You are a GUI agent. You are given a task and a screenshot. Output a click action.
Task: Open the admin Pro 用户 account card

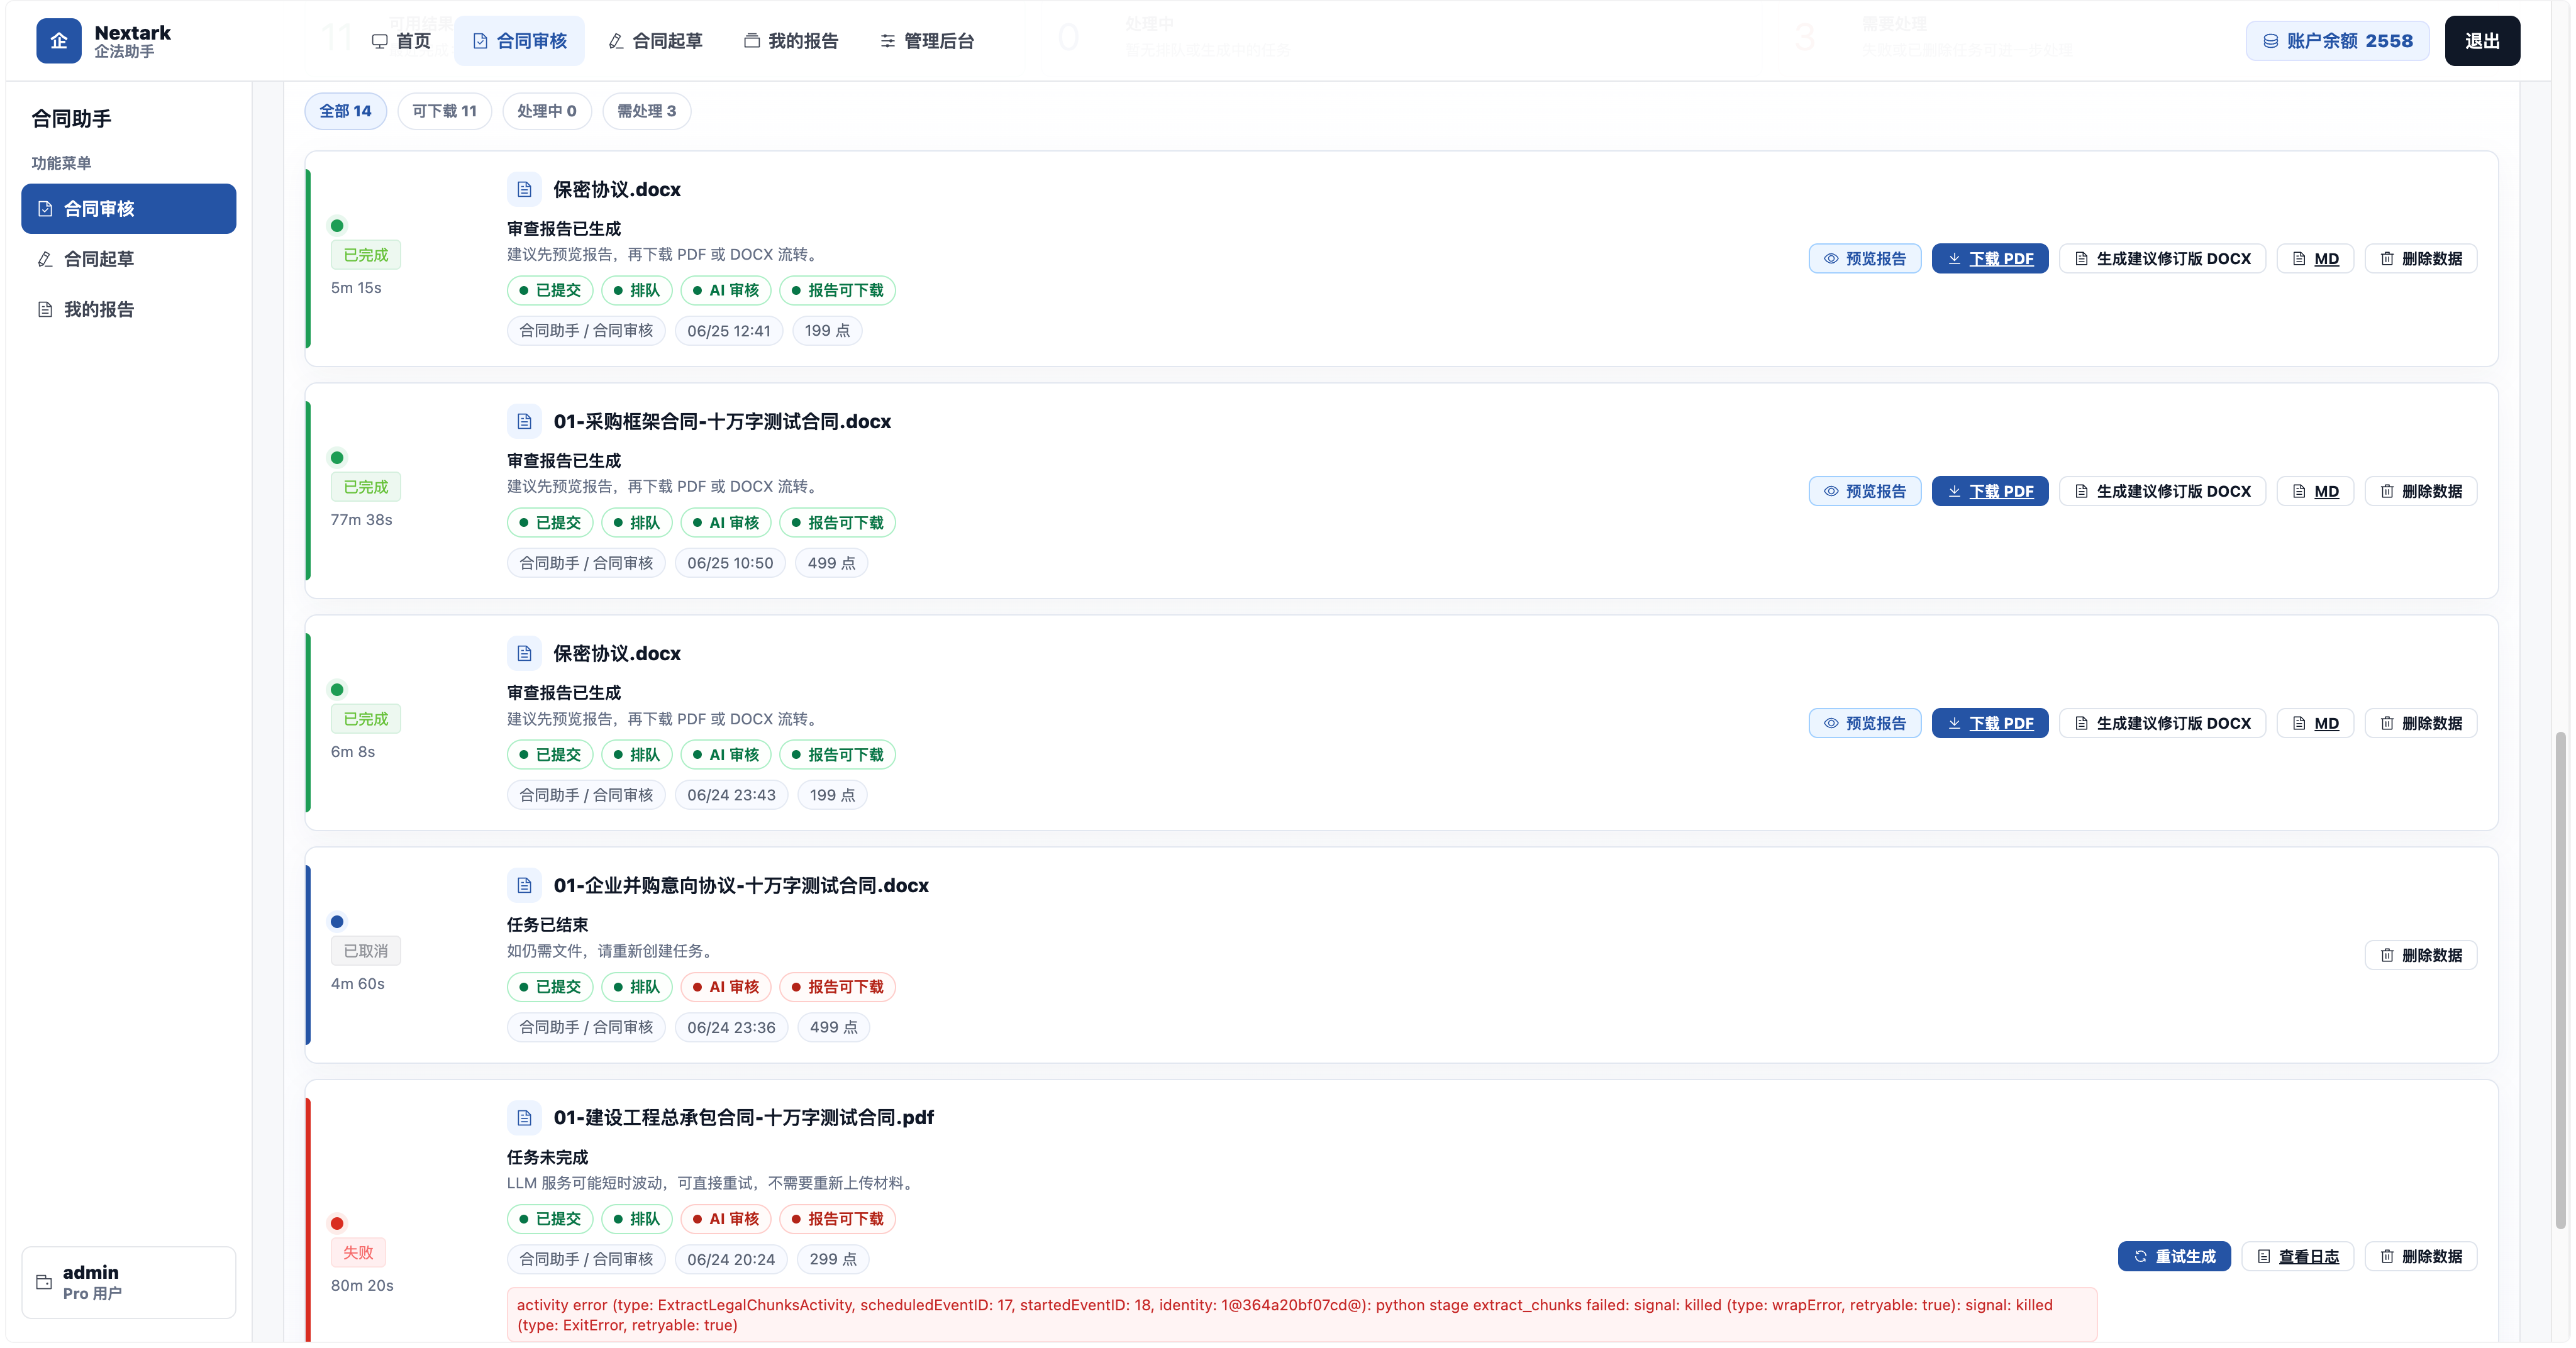(129, 1282)
